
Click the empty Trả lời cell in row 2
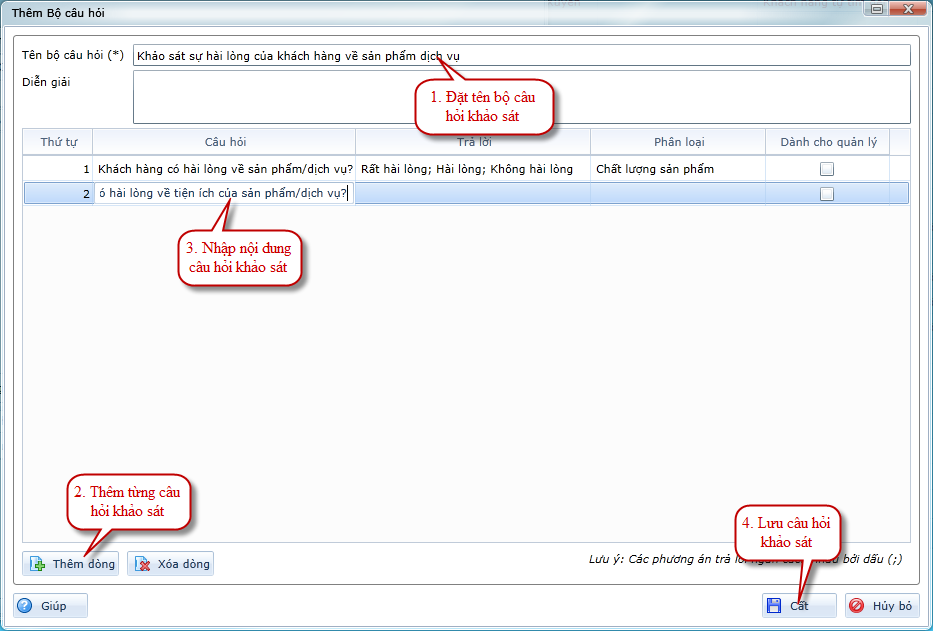click(x=473, y=194)
